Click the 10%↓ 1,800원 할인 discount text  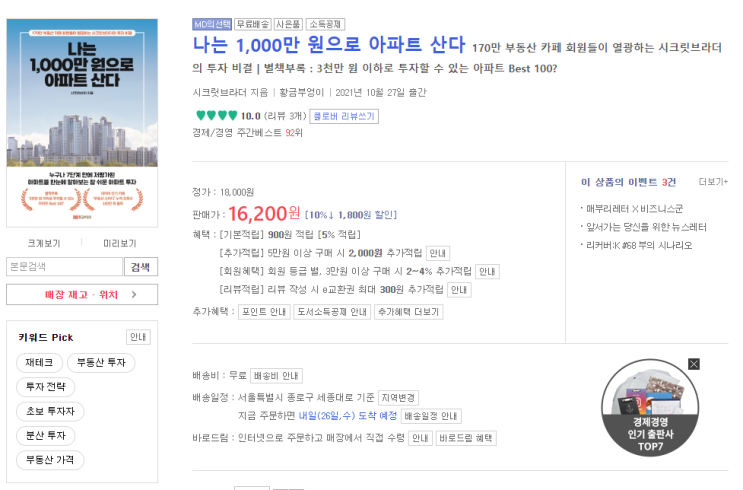[x=351, y=215]
